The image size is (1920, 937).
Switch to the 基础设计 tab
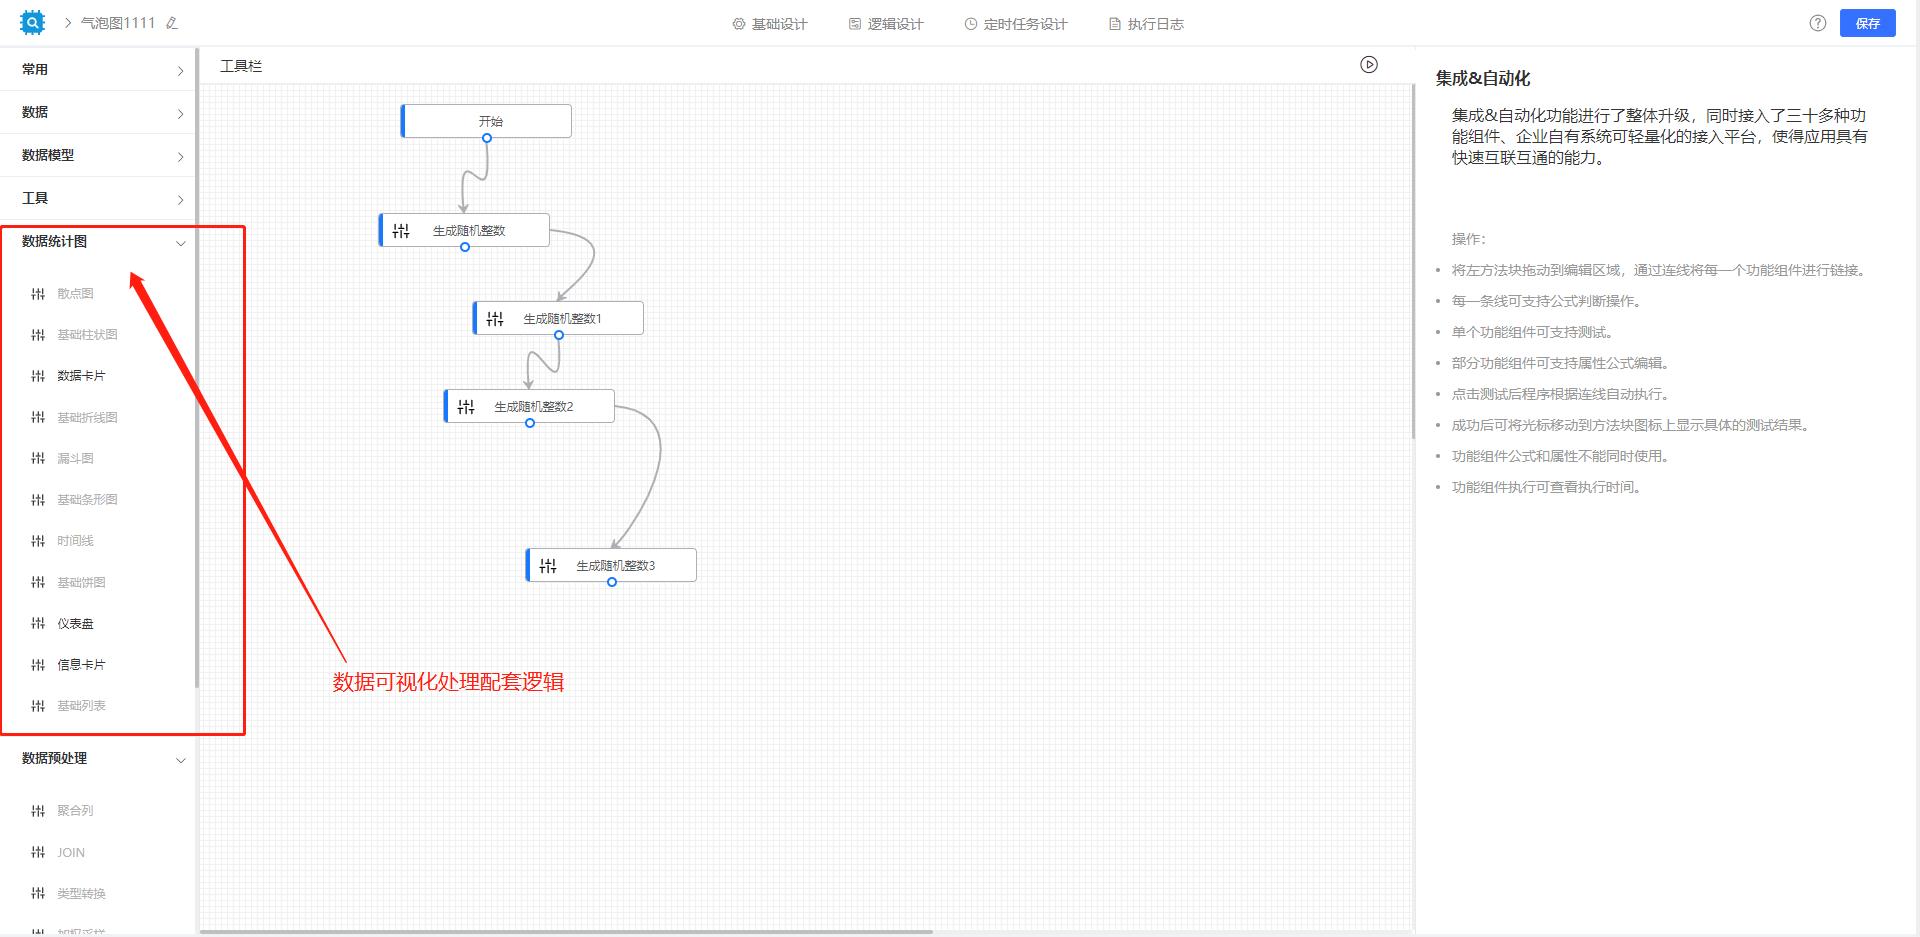pos(769,24)
